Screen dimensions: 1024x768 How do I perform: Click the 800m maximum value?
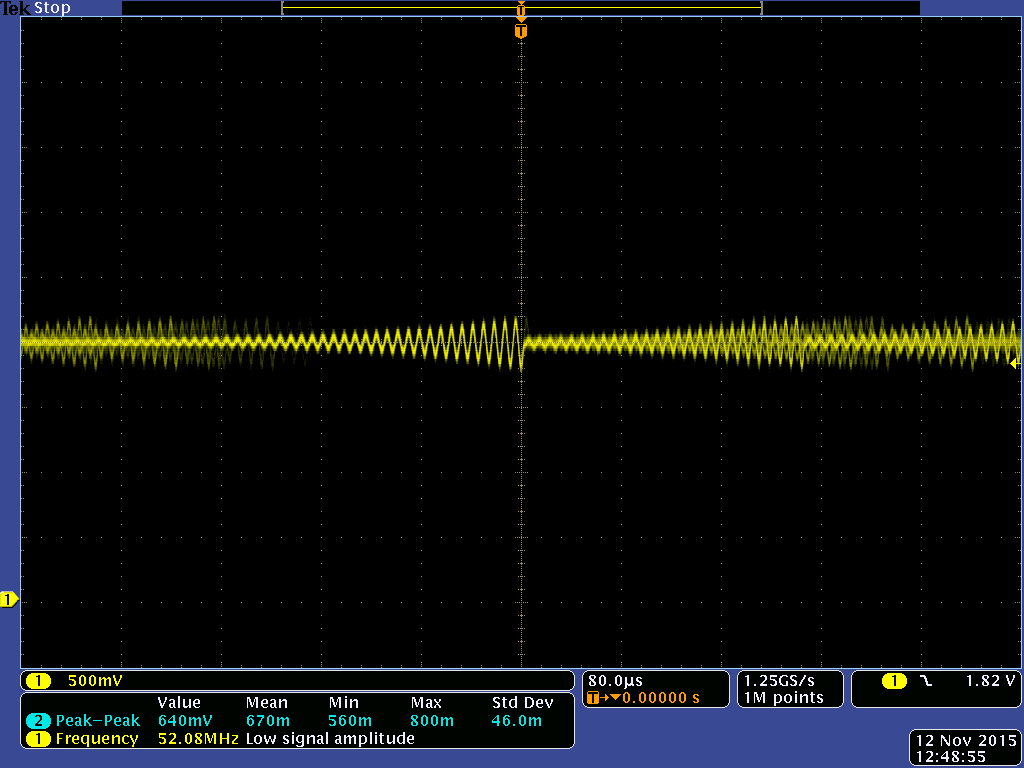point(432,721)
